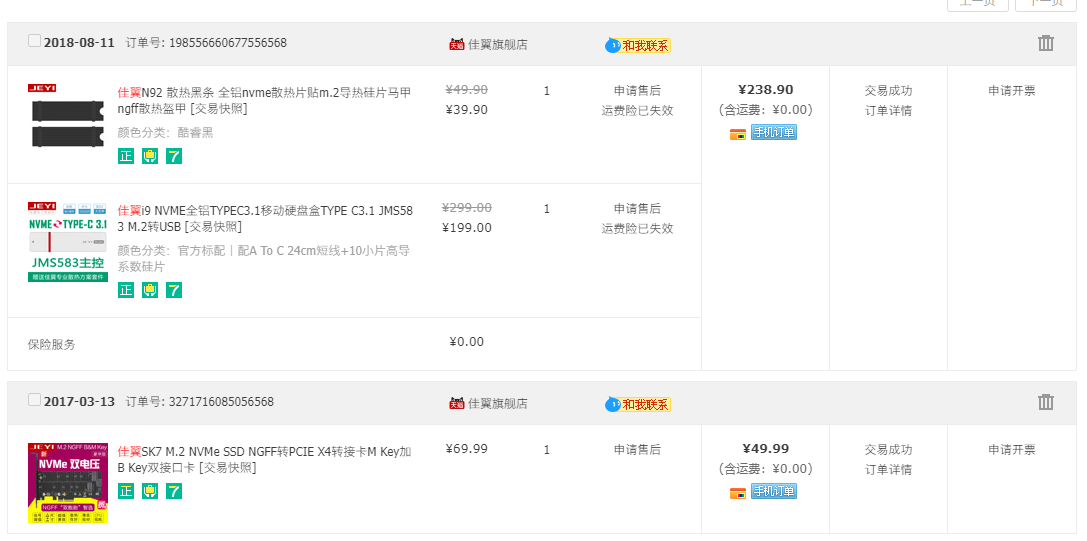Viewport: 1087px width, 541px height.
Task: Click the 手机订单 badge under ¥49.99
Action: [x=774, y=491]
